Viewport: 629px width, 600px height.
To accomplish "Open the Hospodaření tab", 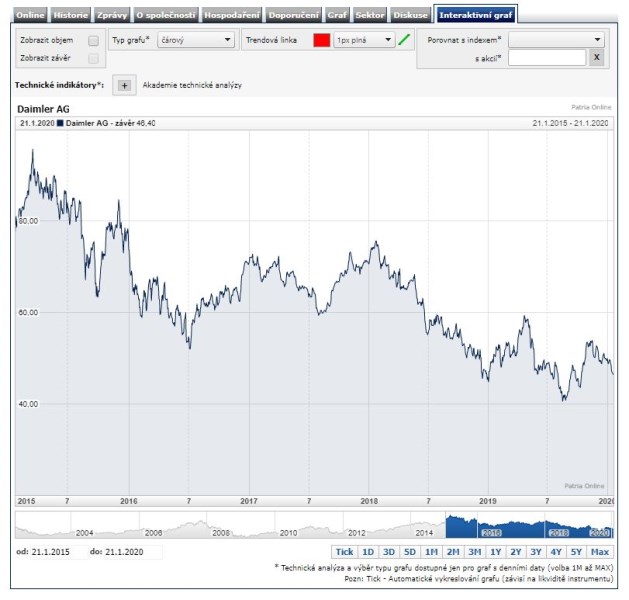I will (234, 15).
